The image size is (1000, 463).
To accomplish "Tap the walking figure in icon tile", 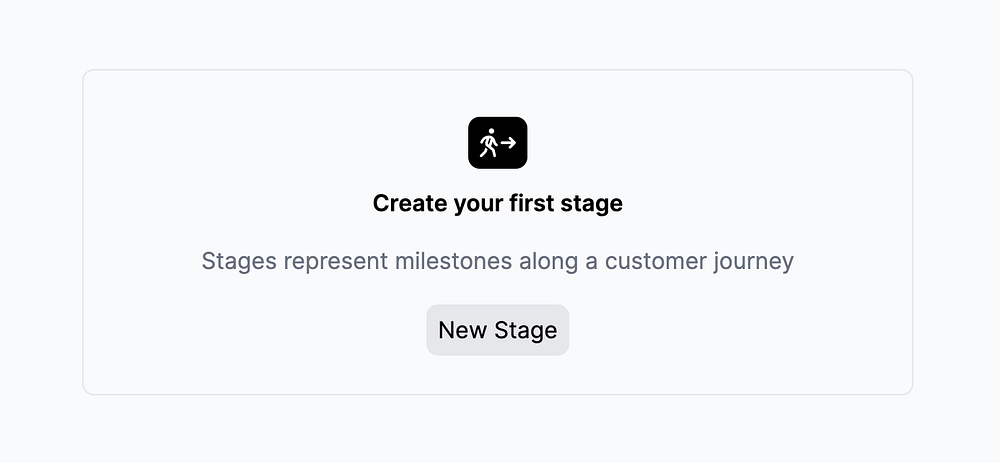I will (489, 143).
